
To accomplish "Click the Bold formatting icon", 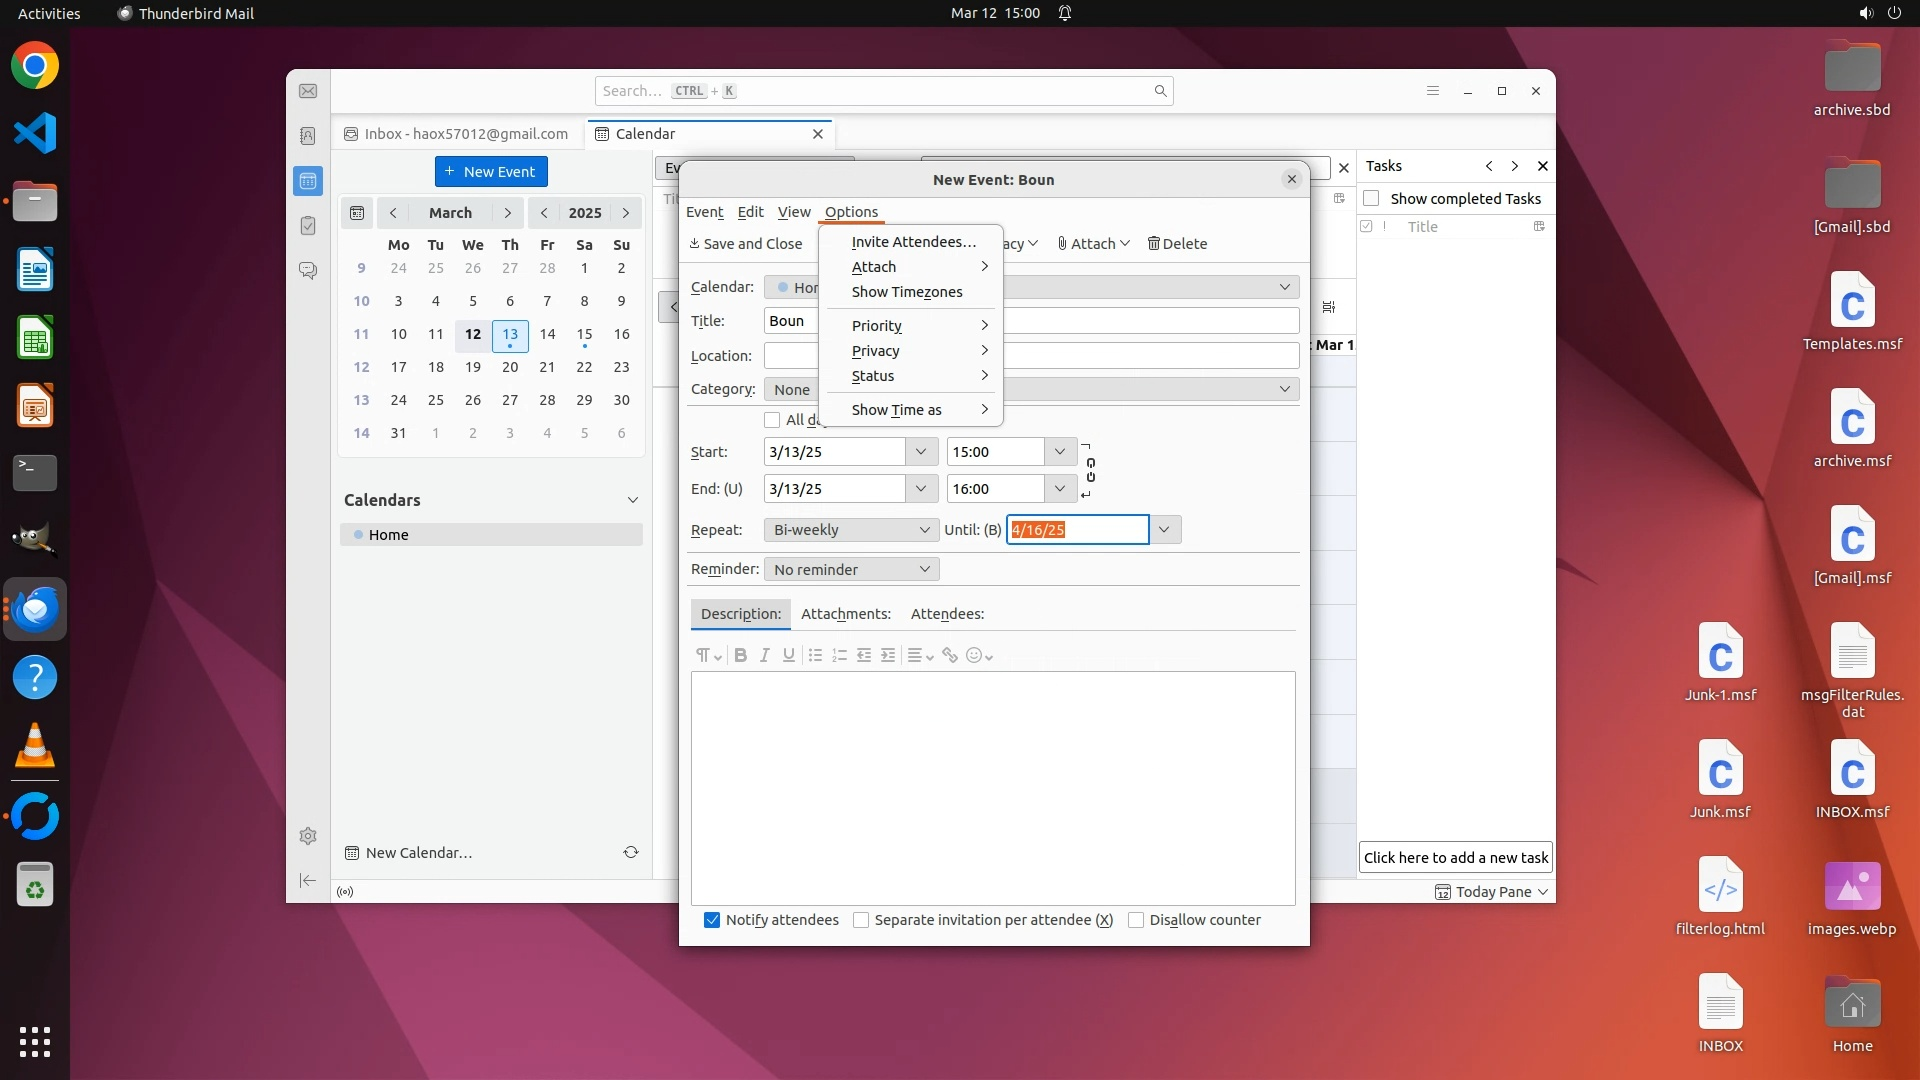I will [740, 655].
